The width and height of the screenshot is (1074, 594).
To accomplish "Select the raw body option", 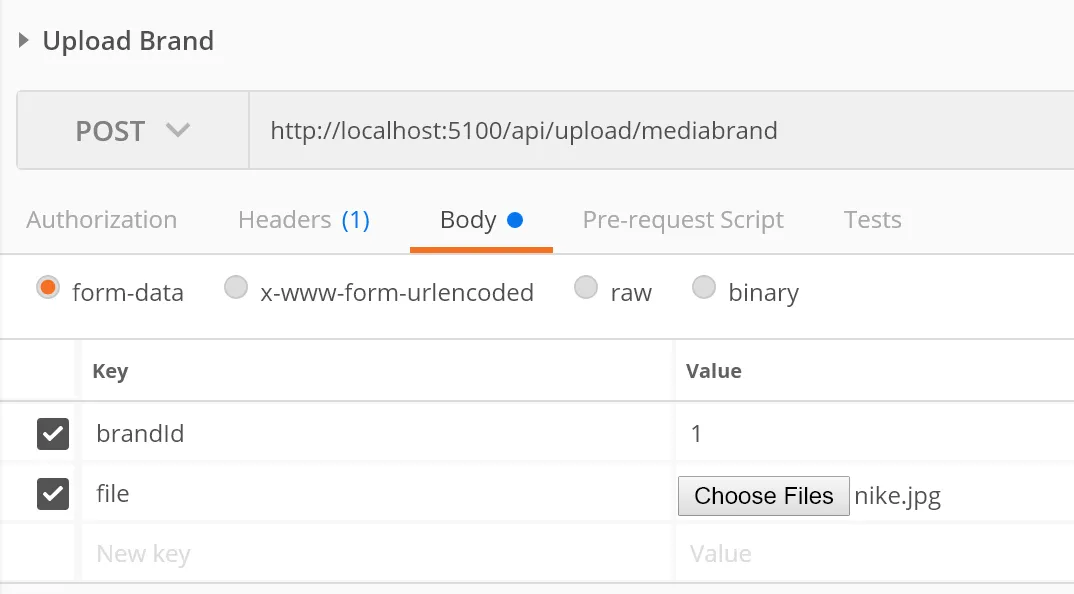I will (x=586, y=288).
